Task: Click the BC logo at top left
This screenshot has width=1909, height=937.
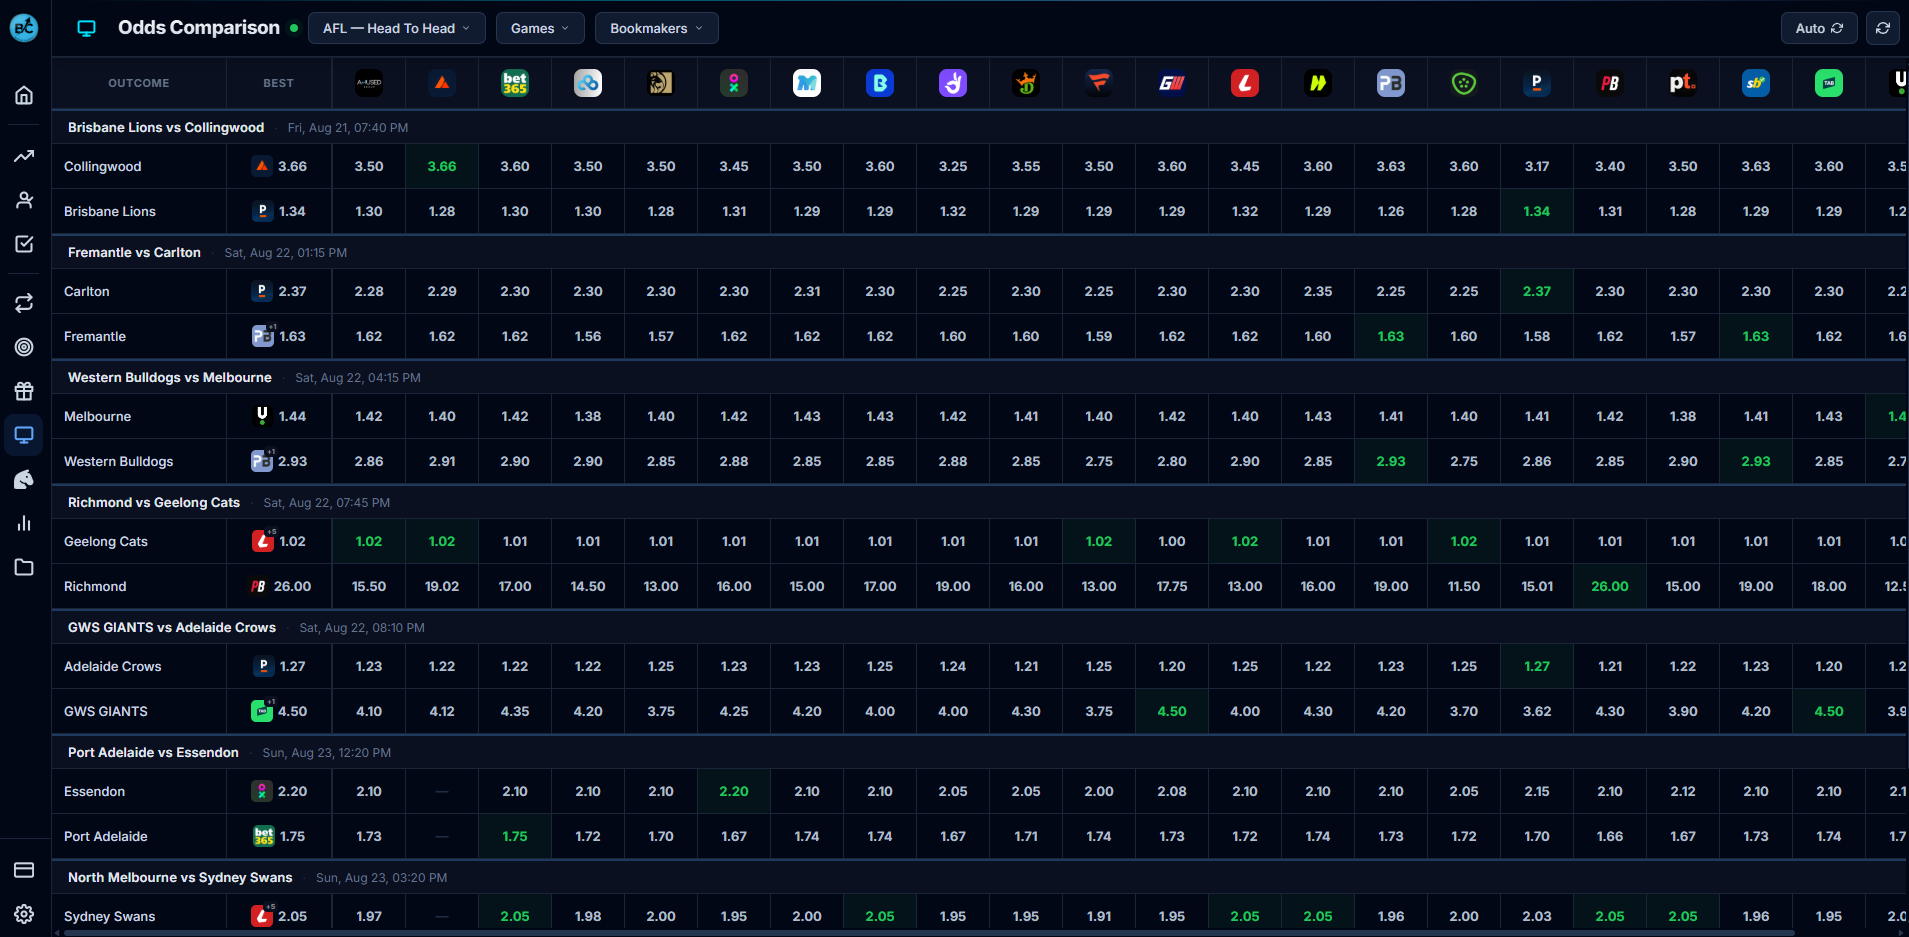Action: (x=24, y=27)
